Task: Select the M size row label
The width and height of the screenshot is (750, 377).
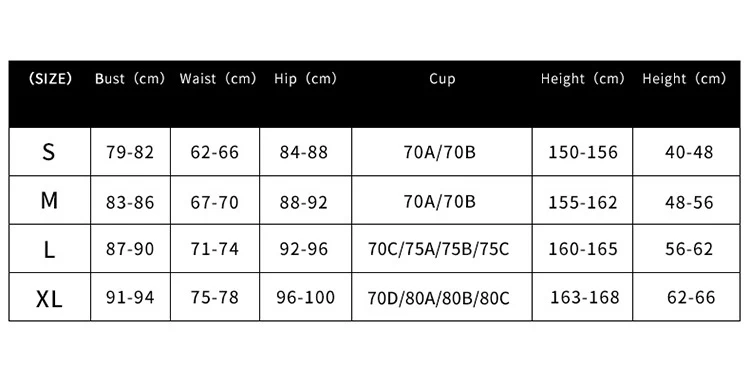Action: pos(49,200)
